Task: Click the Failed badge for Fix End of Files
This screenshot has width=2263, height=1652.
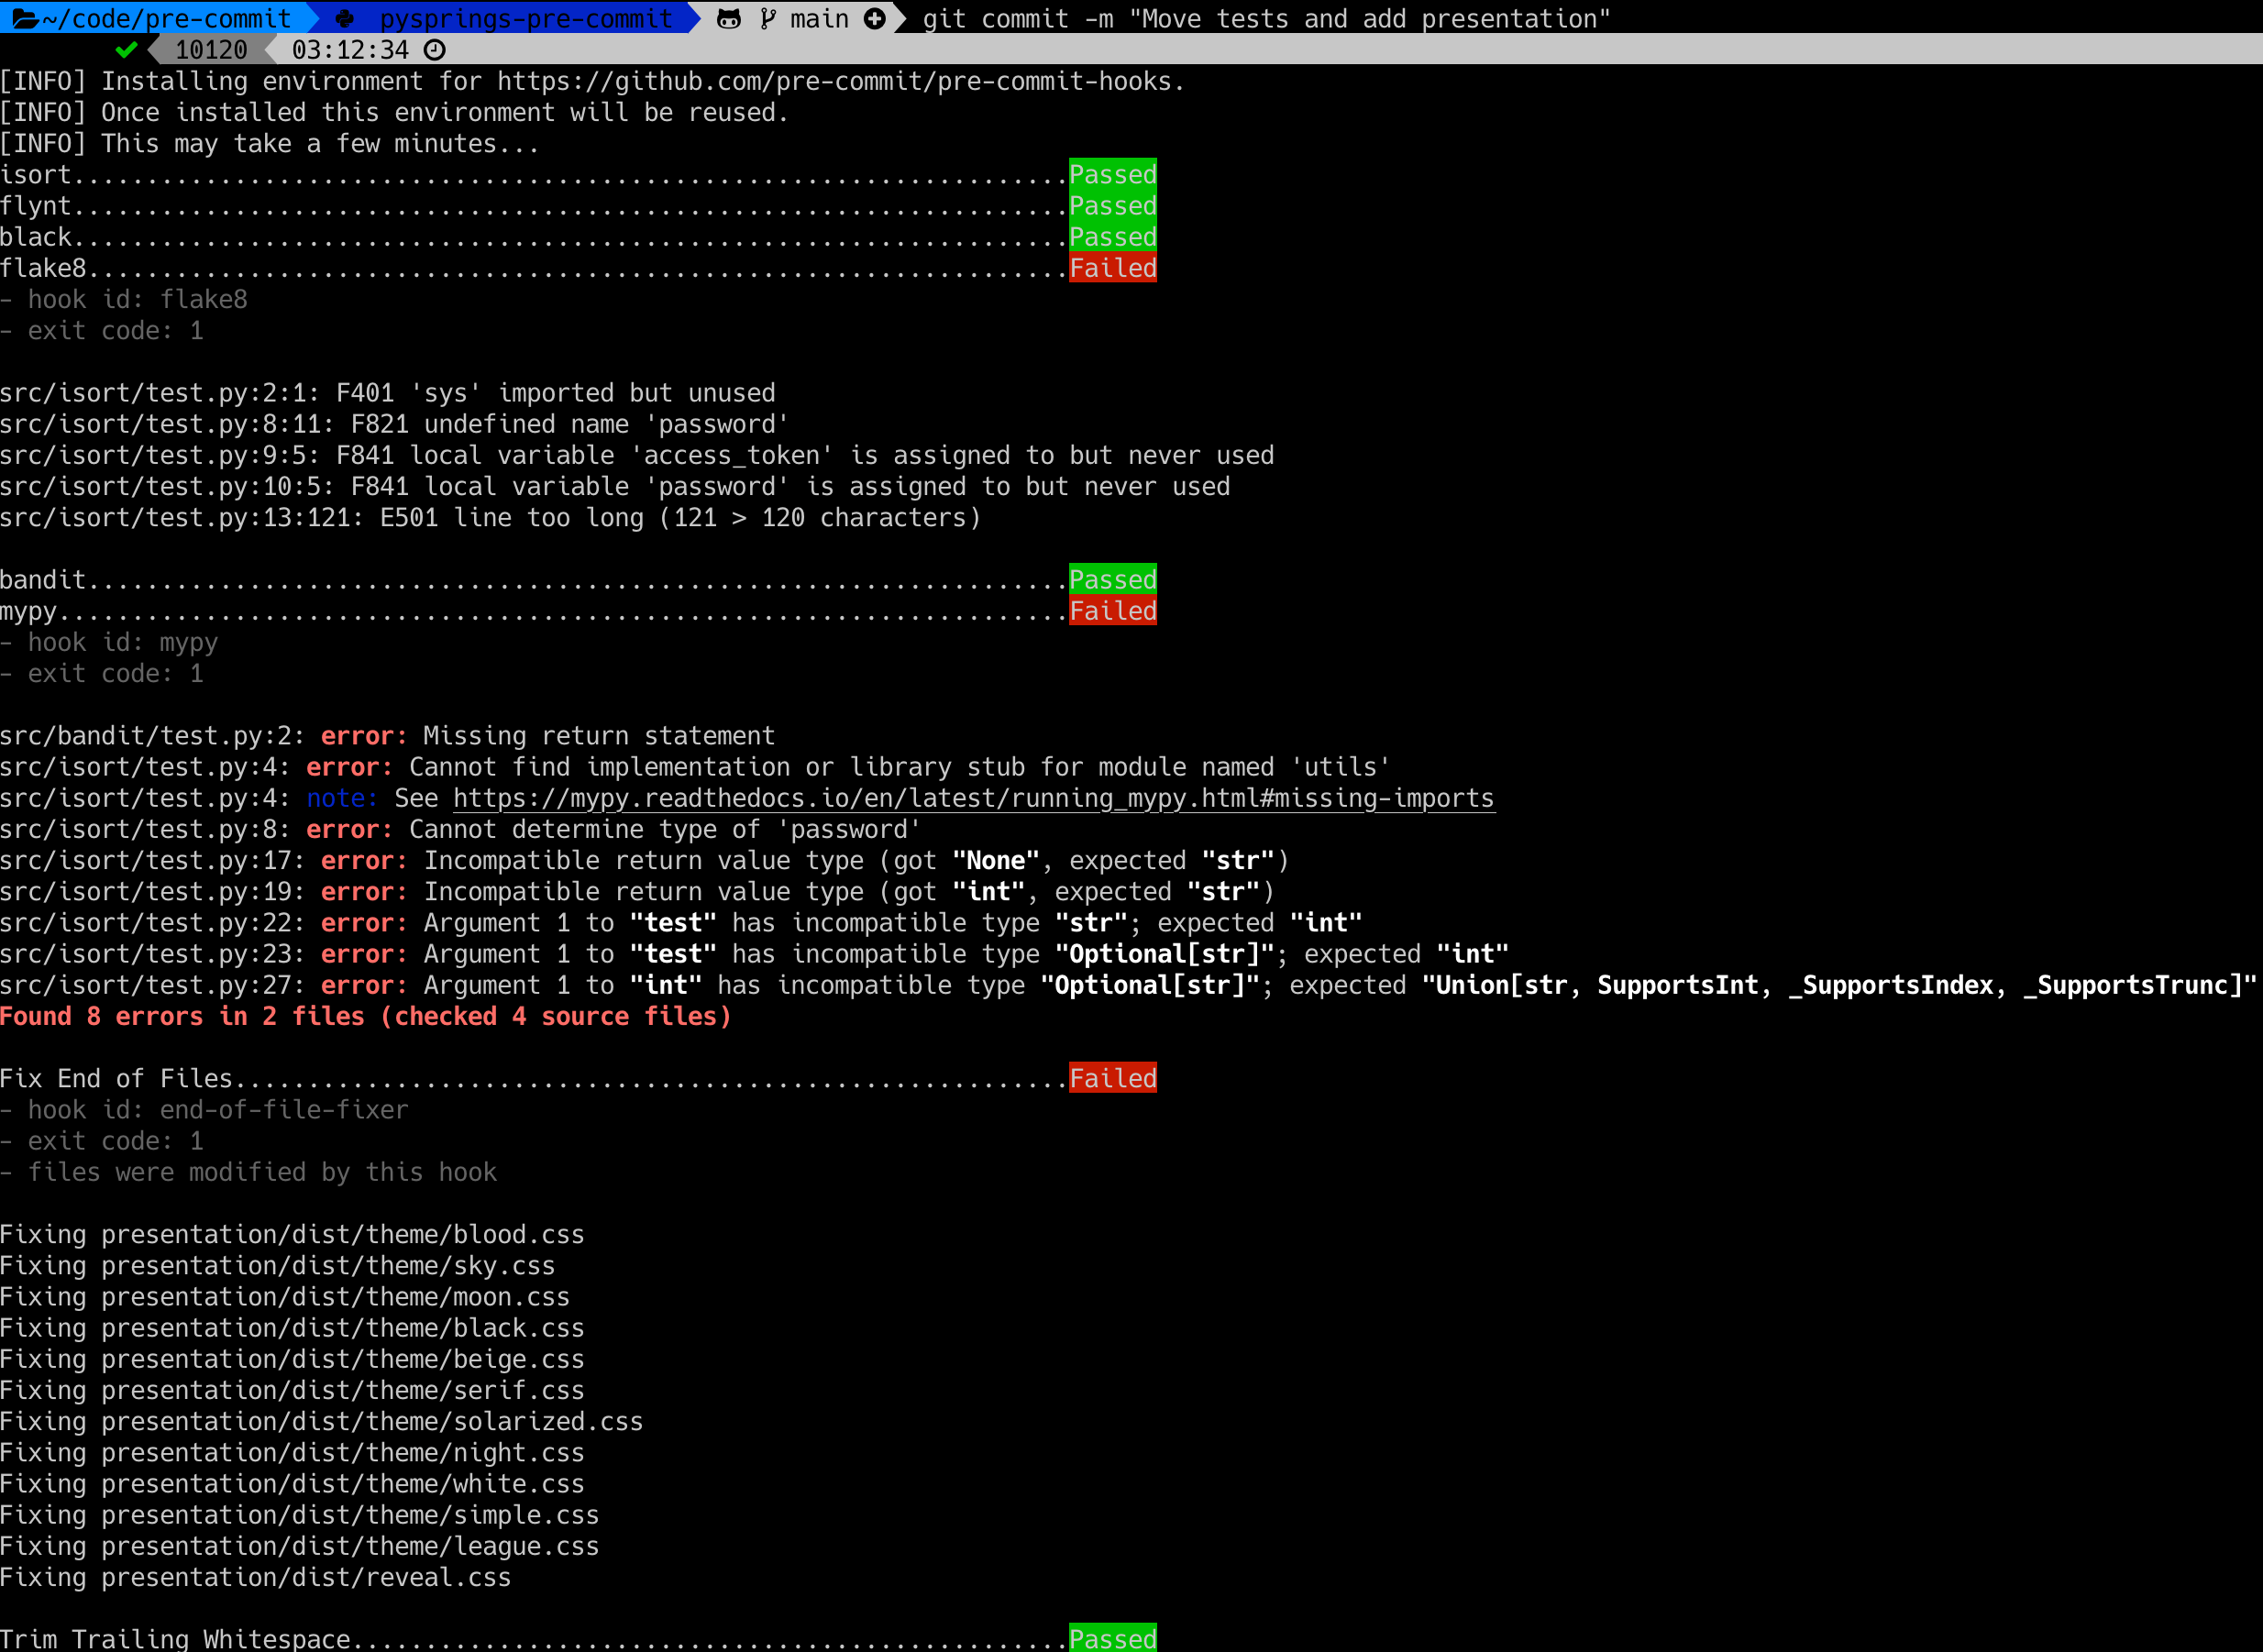Action: [1113, 1078]
